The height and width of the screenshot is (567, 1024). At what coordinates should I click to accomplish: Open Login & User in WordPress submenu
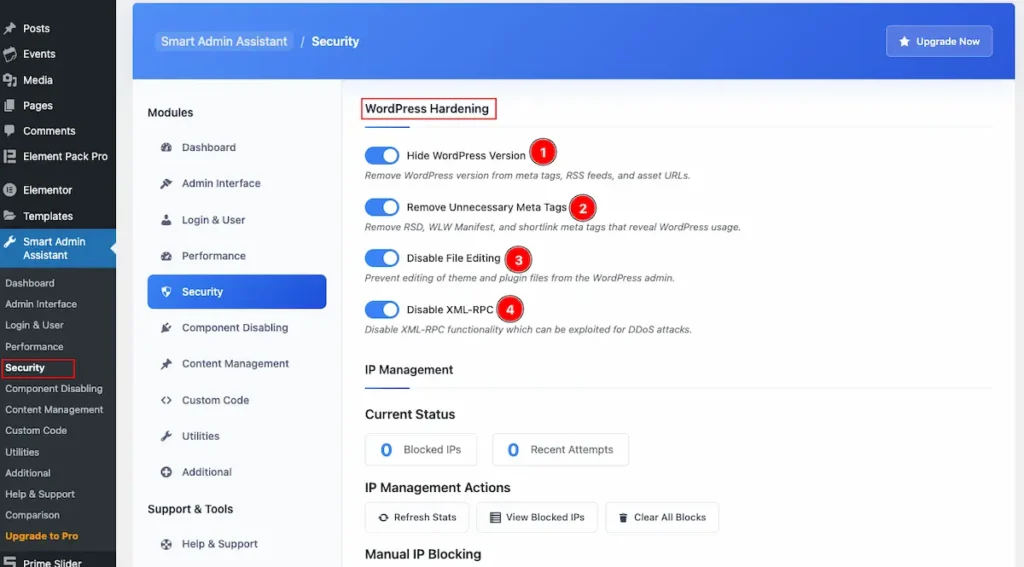click(34, 325)
